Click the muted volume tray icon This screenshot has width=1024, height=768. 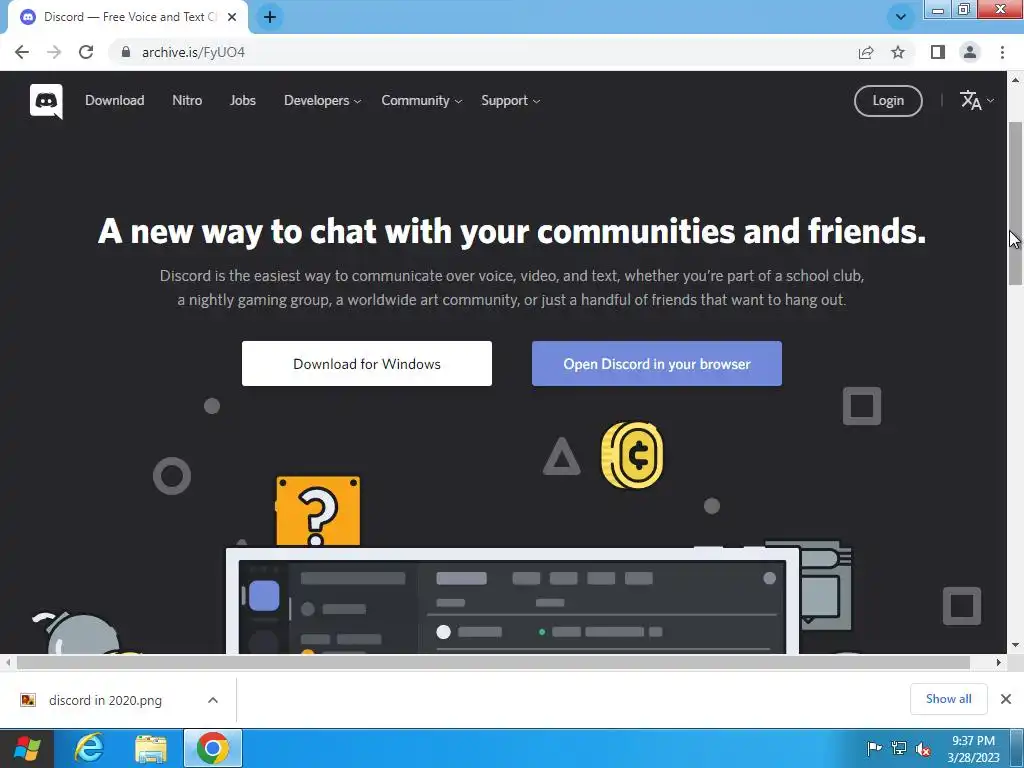click(923, 749)
